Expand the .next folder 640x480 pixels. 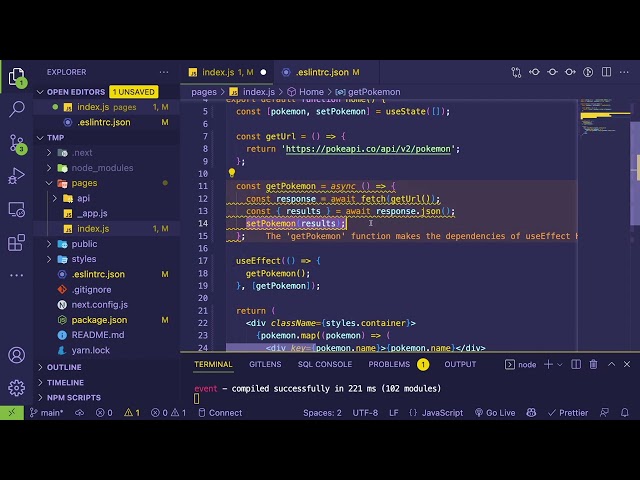click(49, 153)
